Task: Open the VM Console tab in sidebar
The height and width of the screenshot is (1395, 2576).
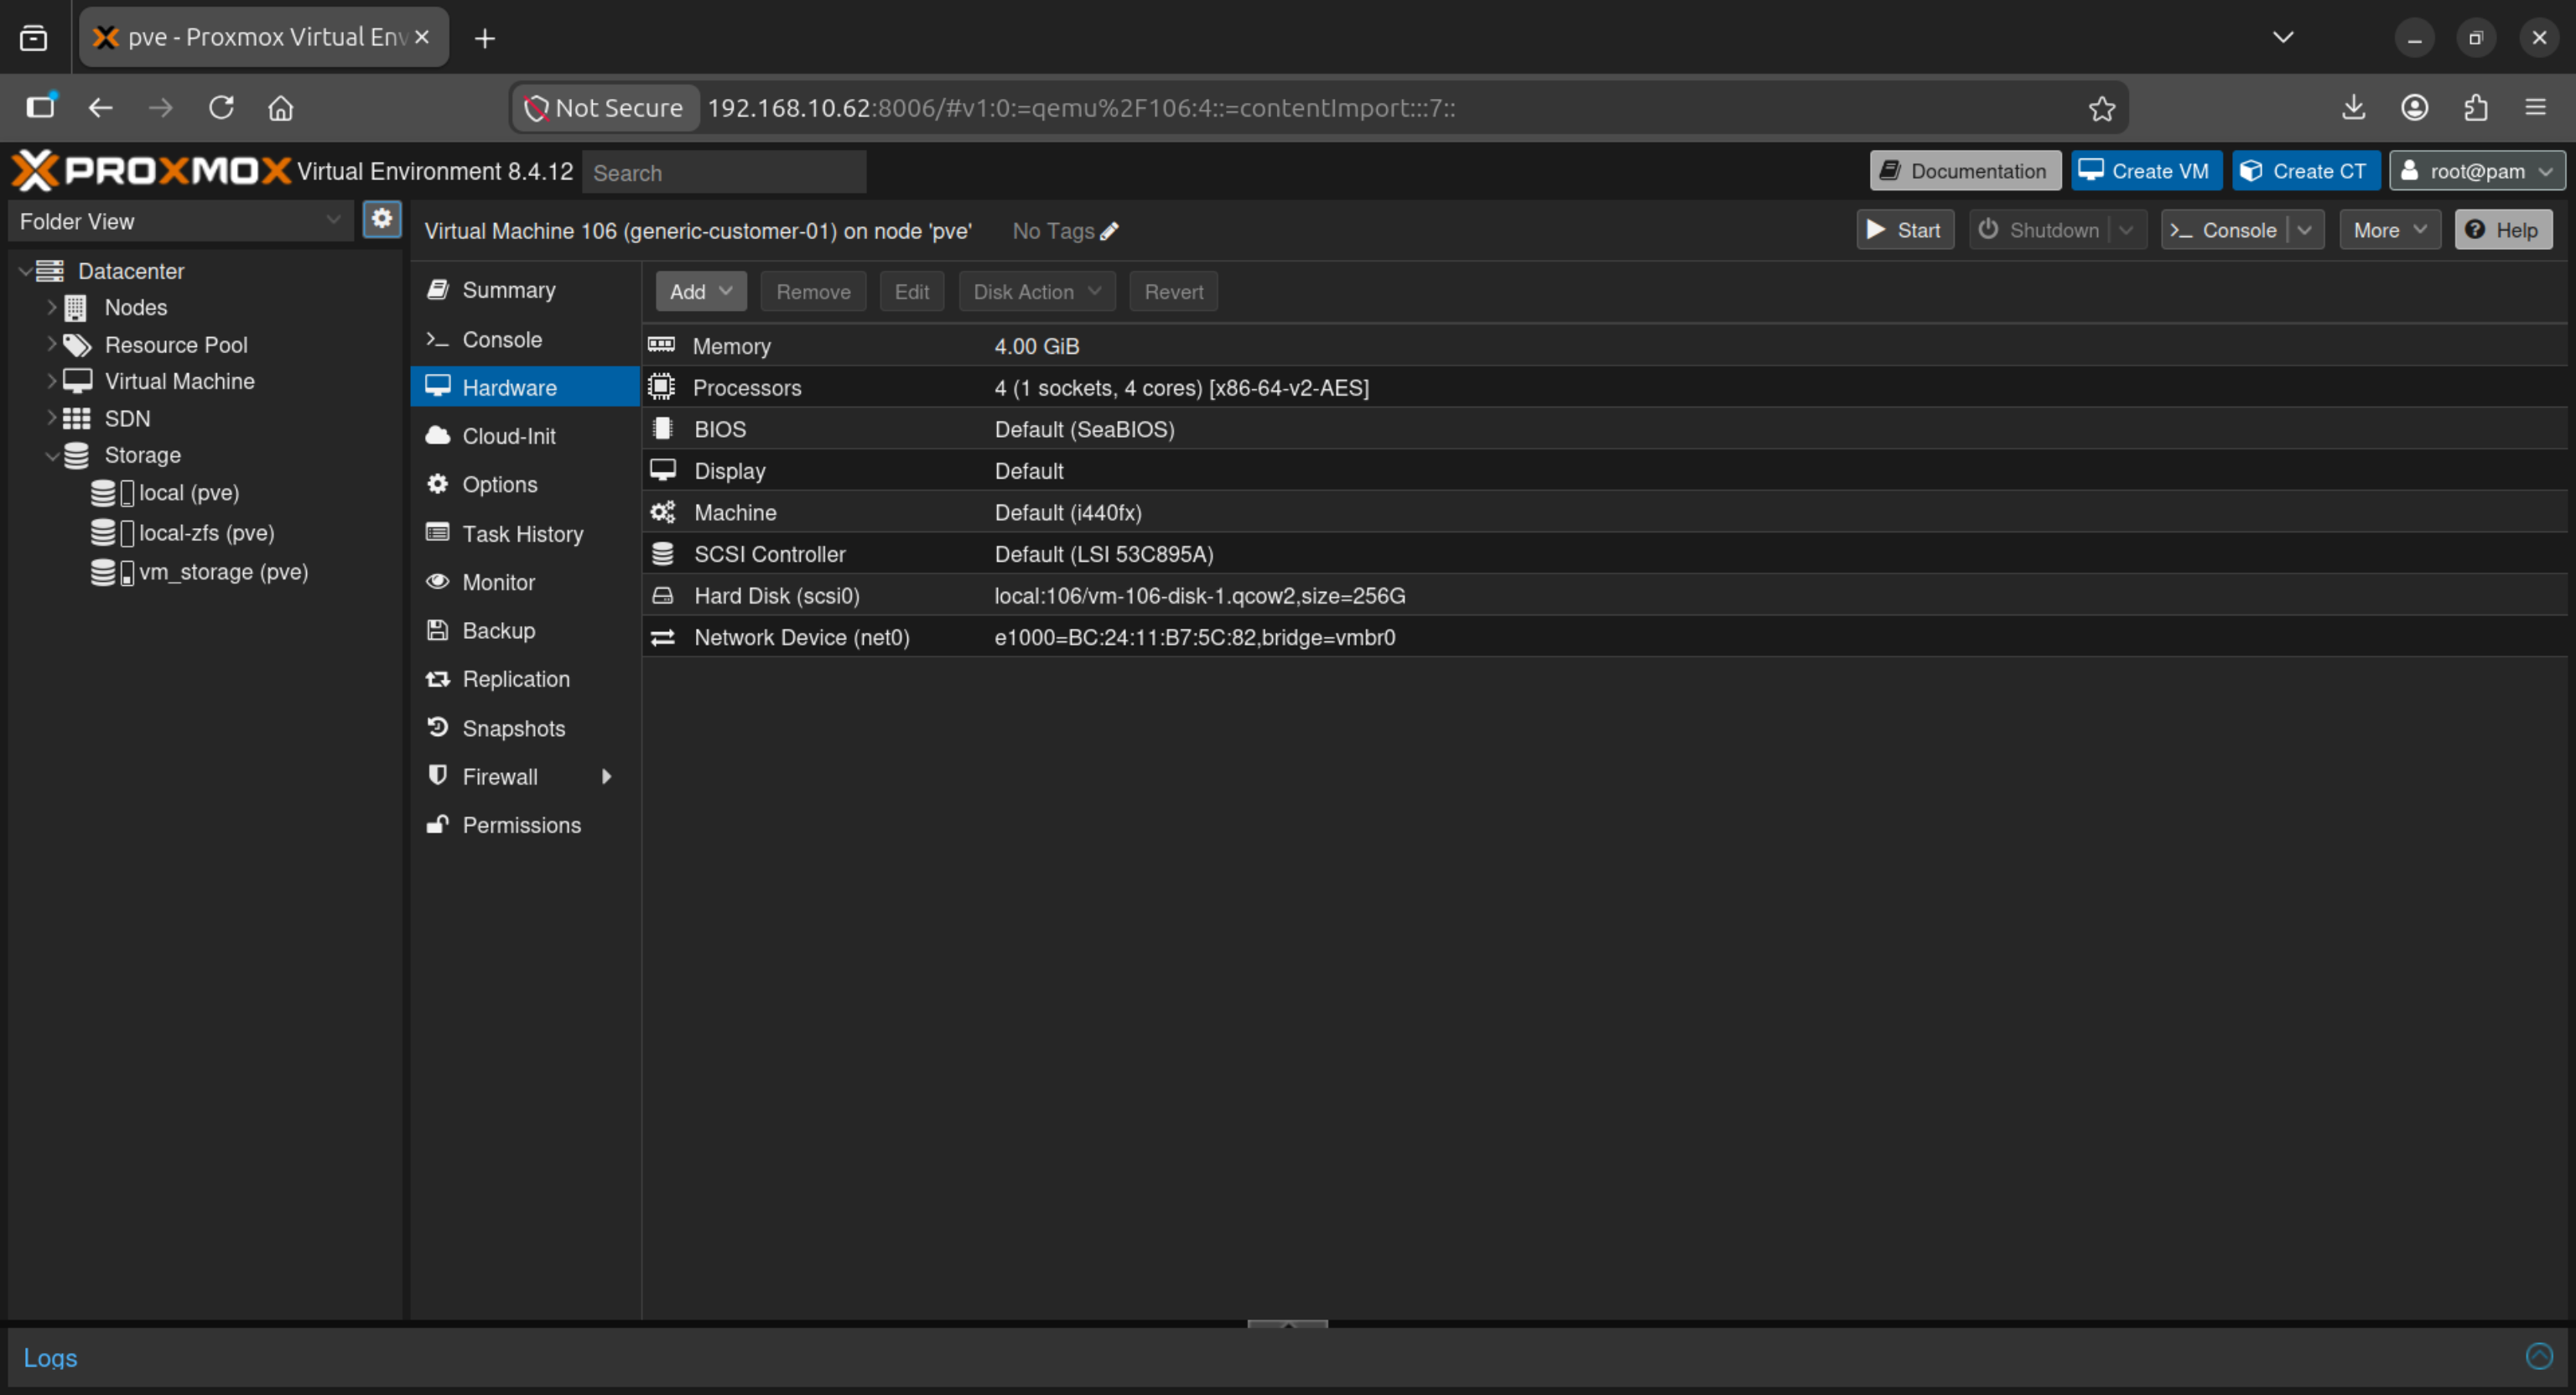Action: point(524,339)
